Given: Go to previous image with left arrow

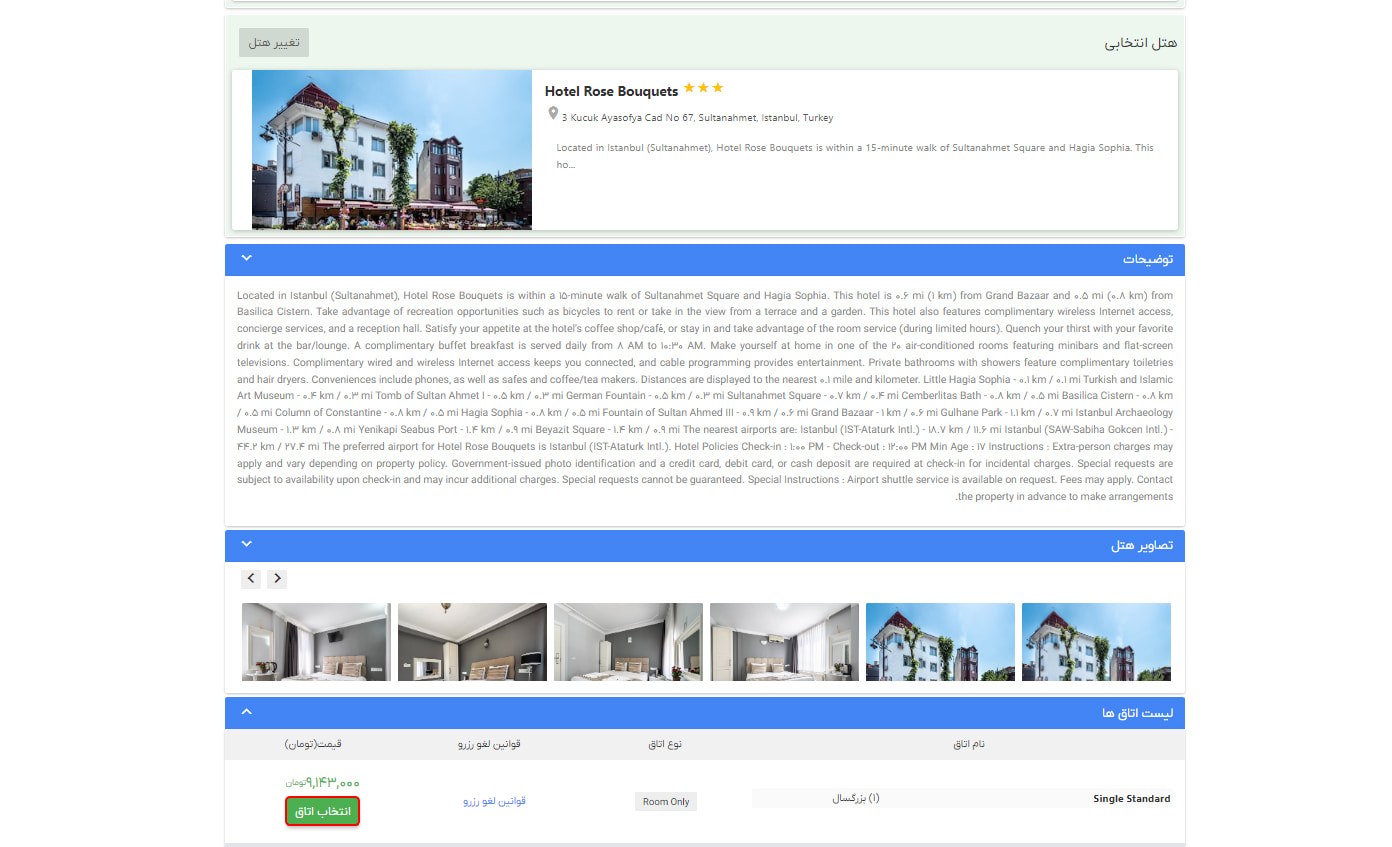Looking at the screenshot, I should tap(252, 578).
